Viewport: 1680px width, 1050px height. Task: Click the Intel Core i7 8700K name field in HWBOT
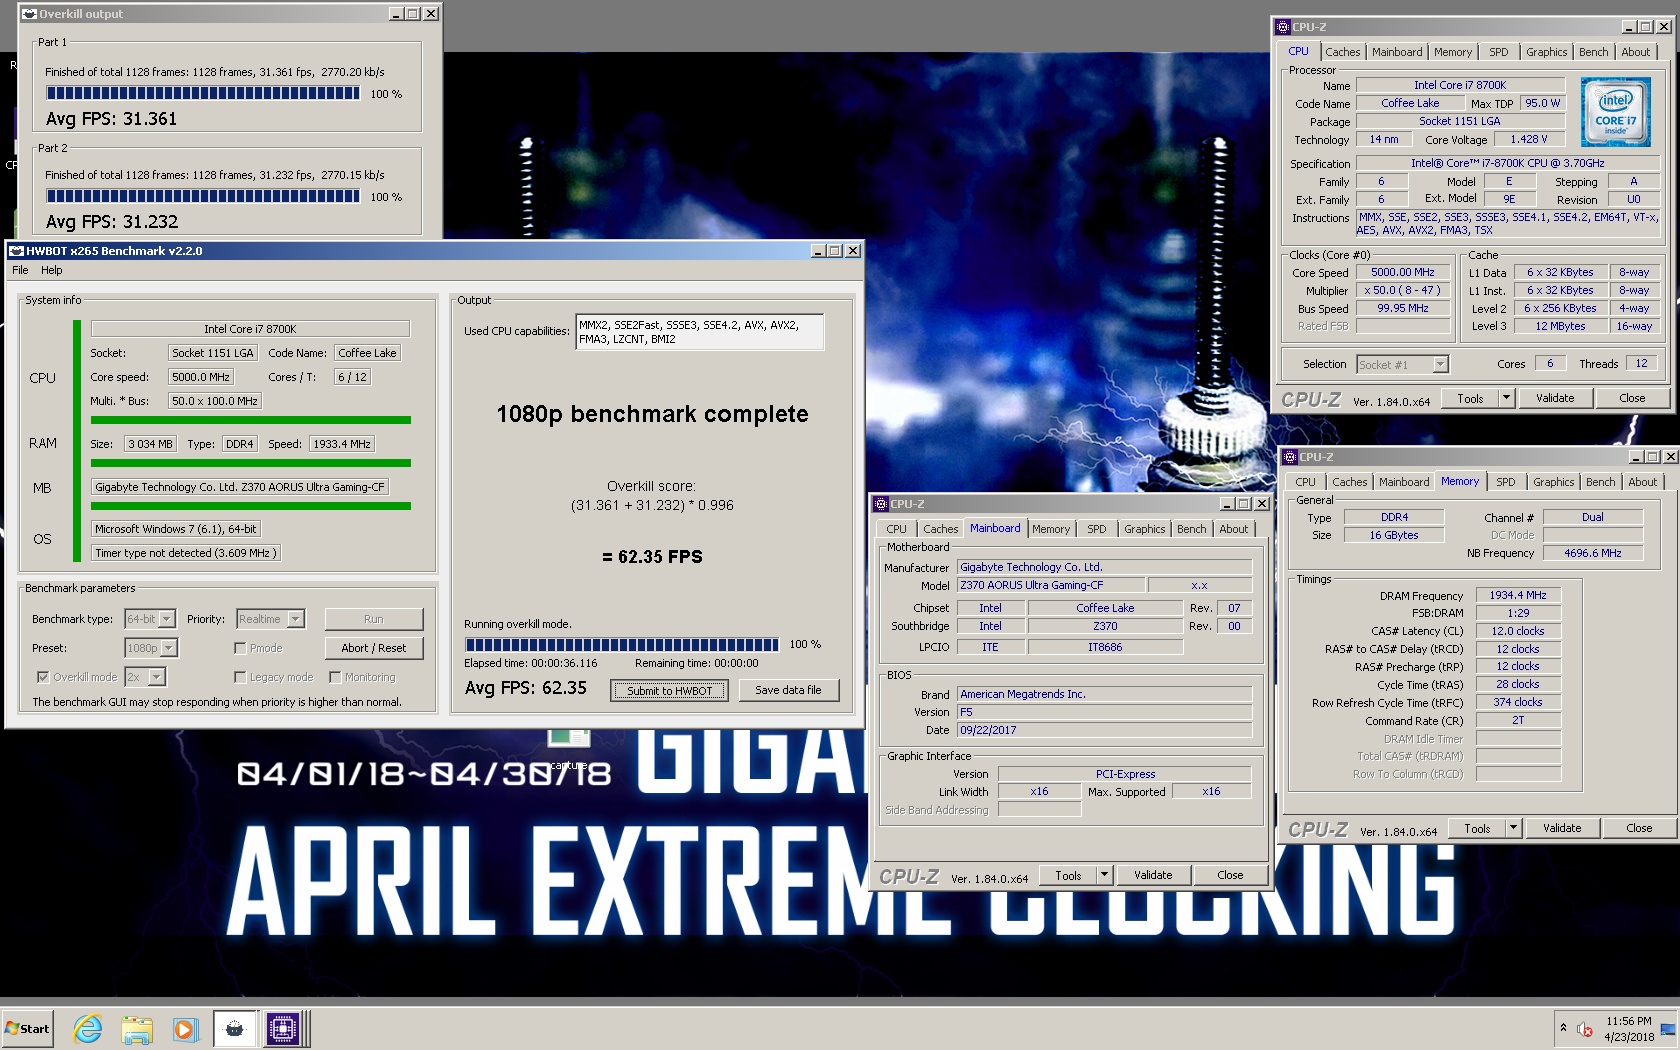(250, 329)
